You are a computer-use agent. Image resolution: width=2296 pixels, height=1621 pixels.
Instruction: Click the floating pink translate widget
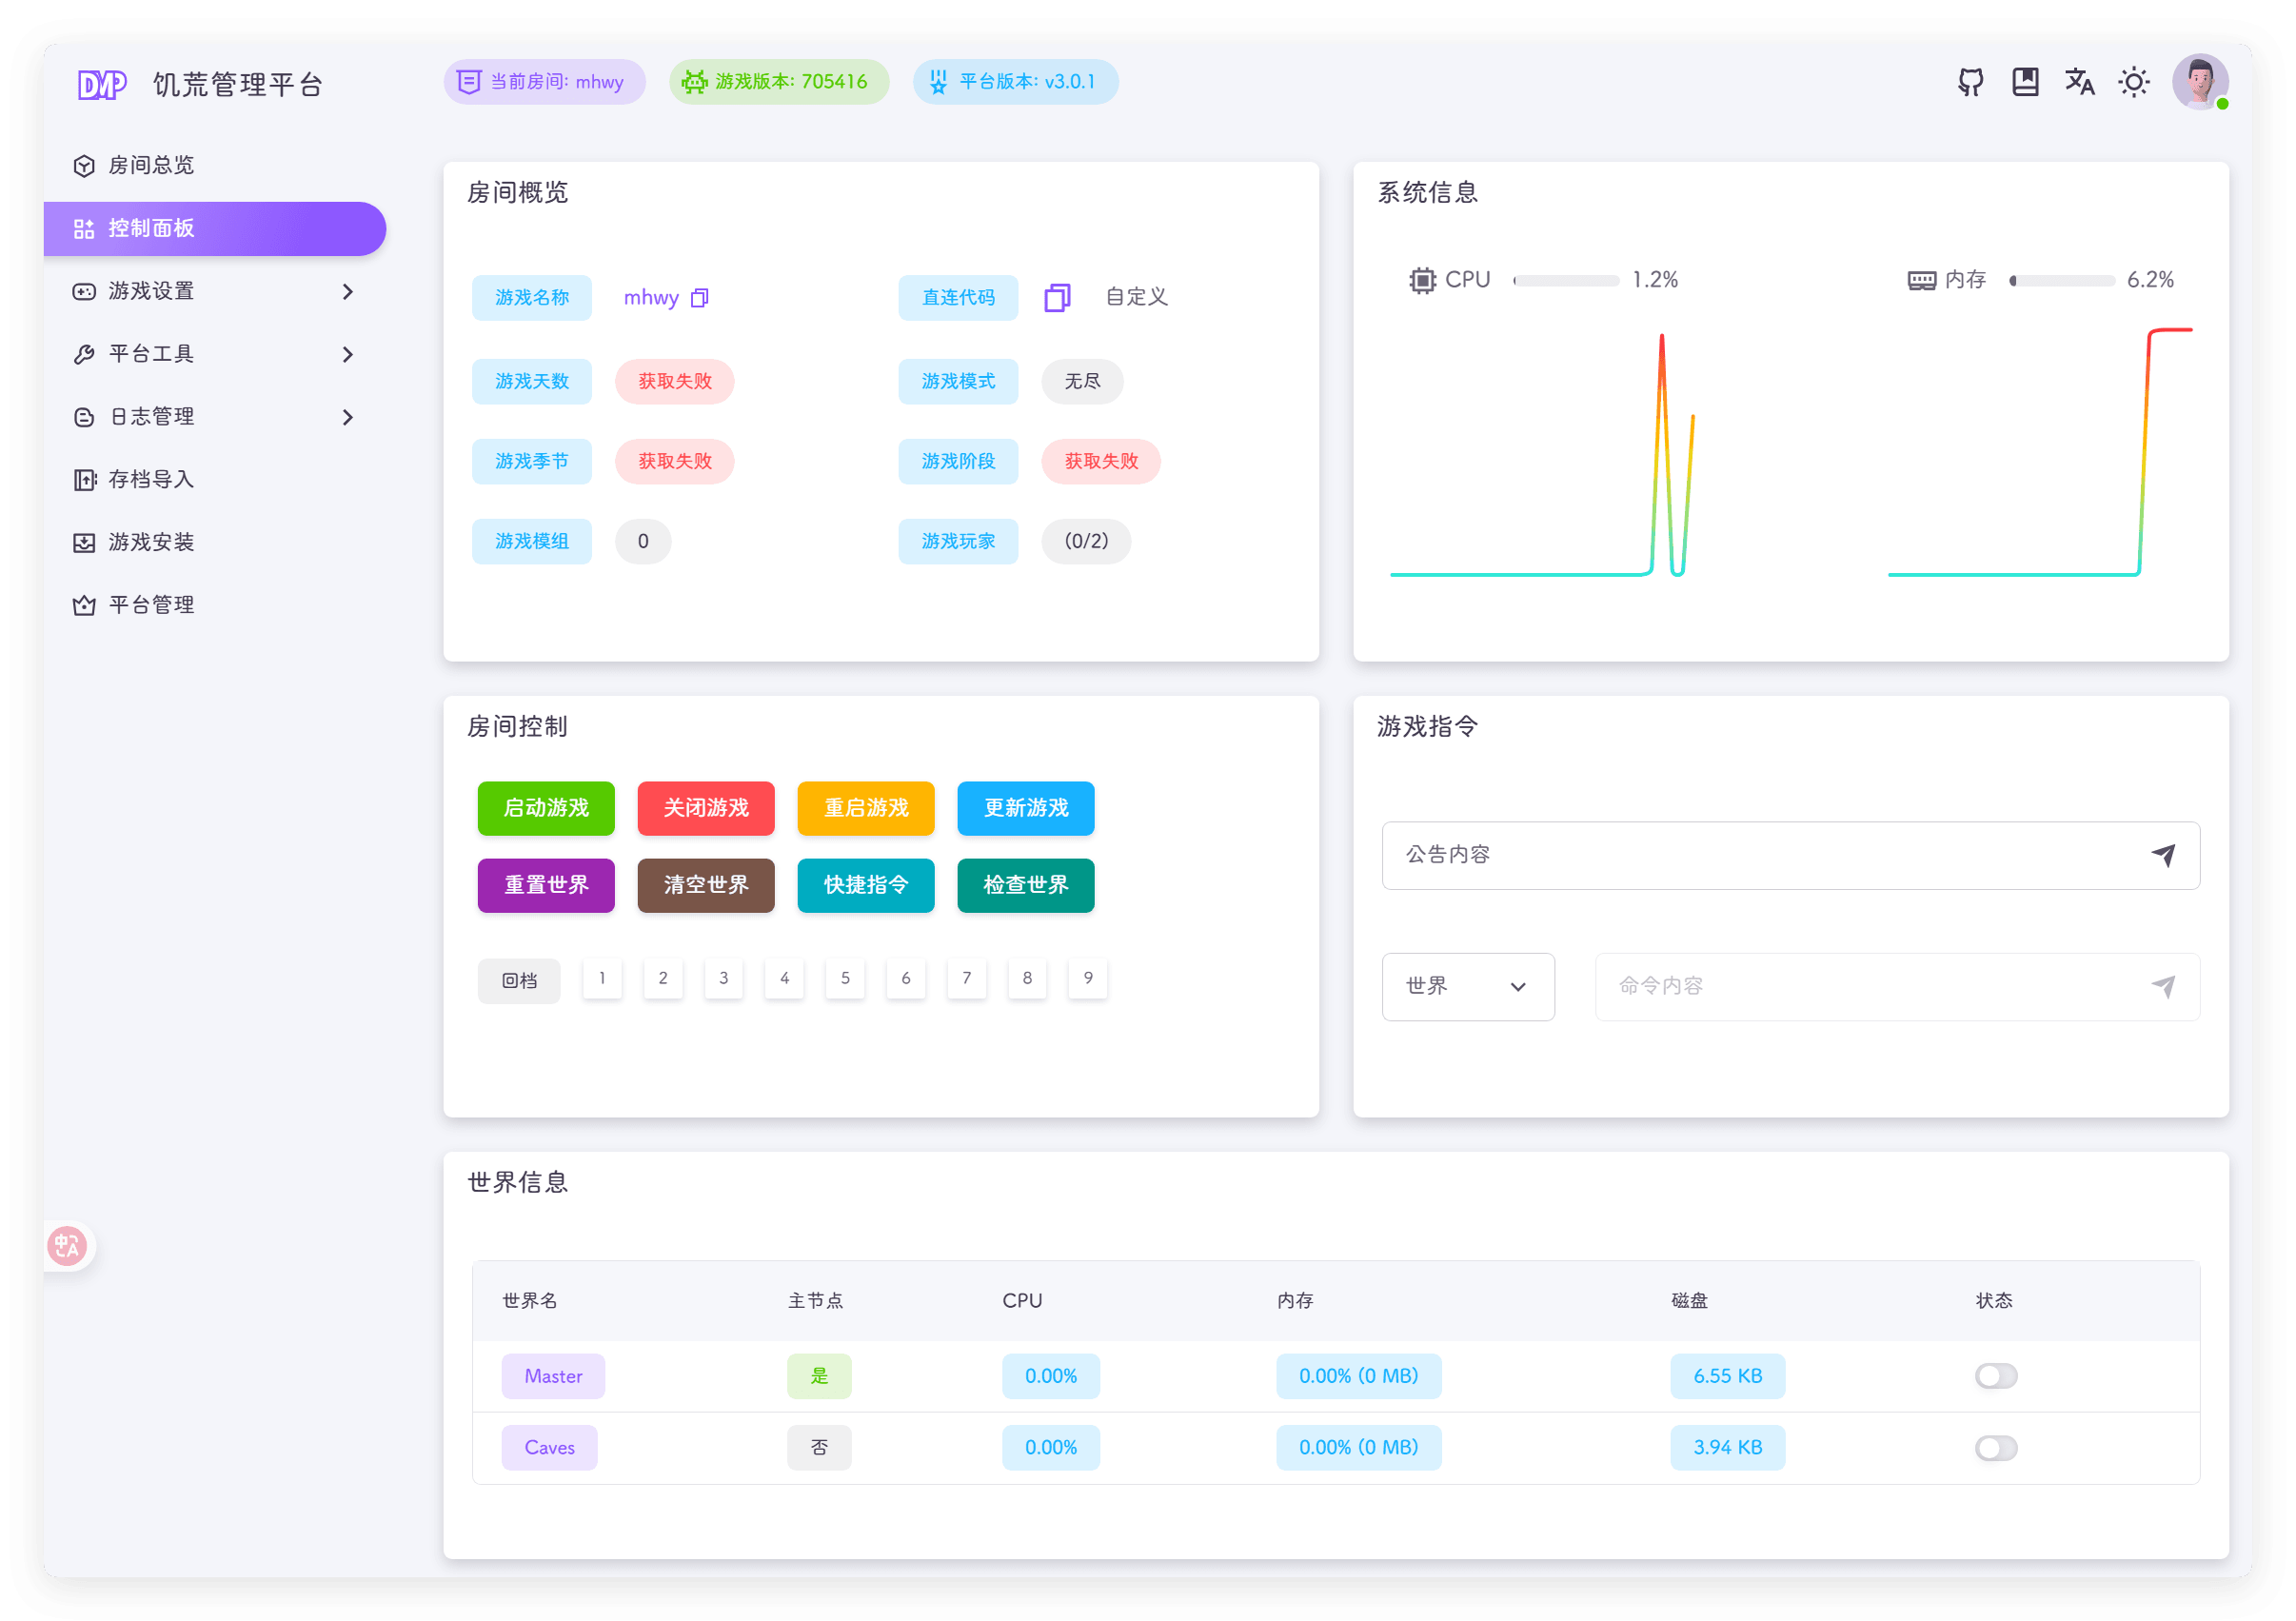pyautogui.click(x=68, y=1246)
